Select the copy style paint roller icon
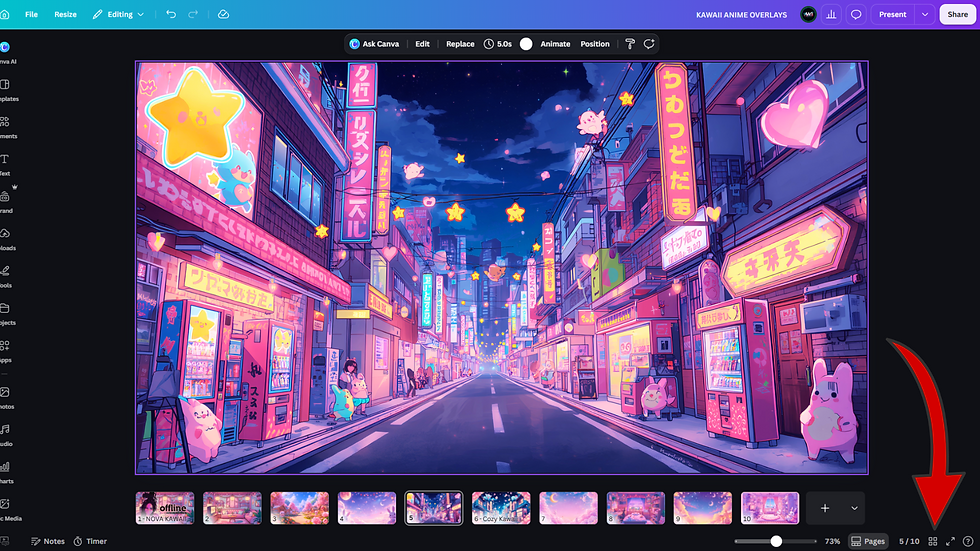Viewport: 980px width, 551px height. 630,44
